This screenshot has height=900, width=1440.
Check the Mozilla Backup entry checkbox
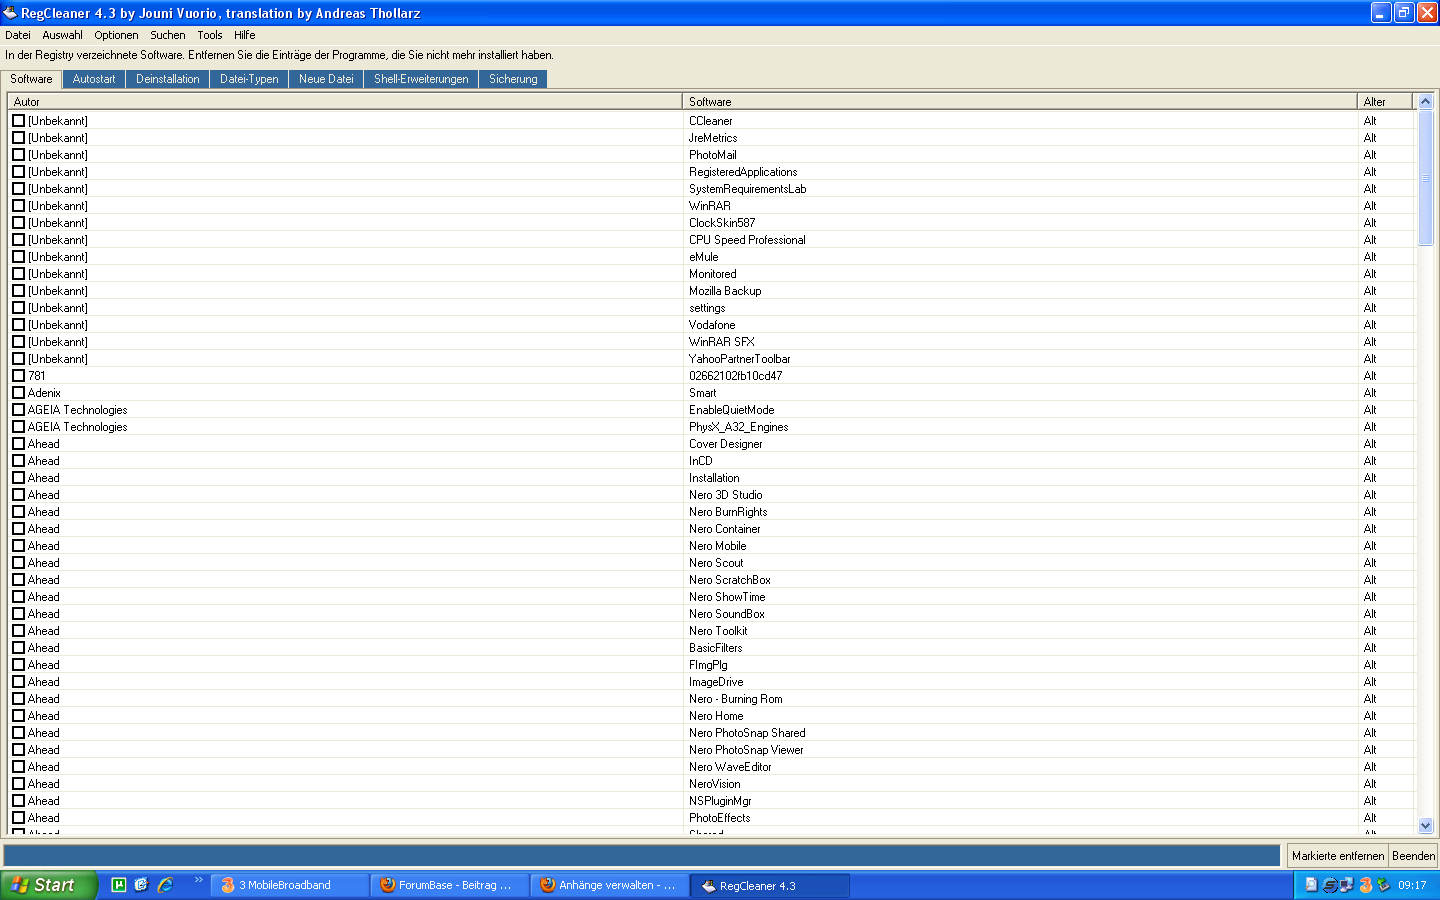[18, 290]
